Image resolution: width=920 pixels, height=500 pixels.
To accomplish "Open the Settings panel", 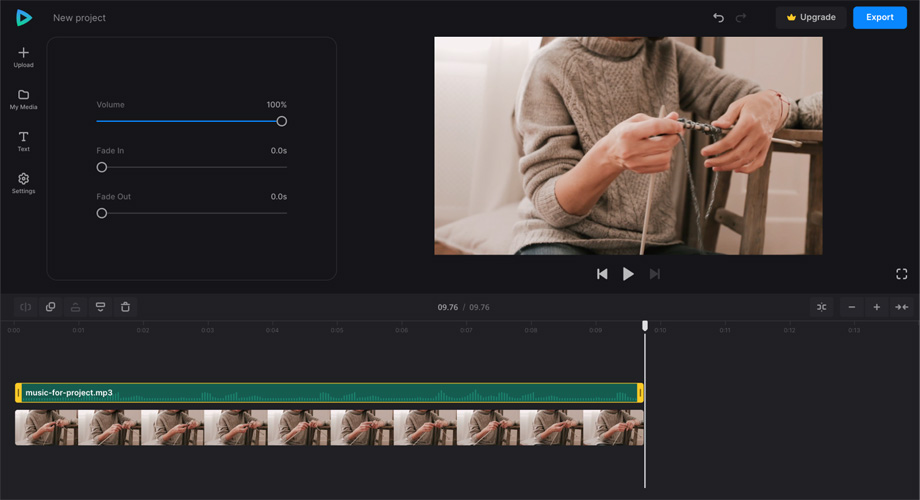I will 23,183.
